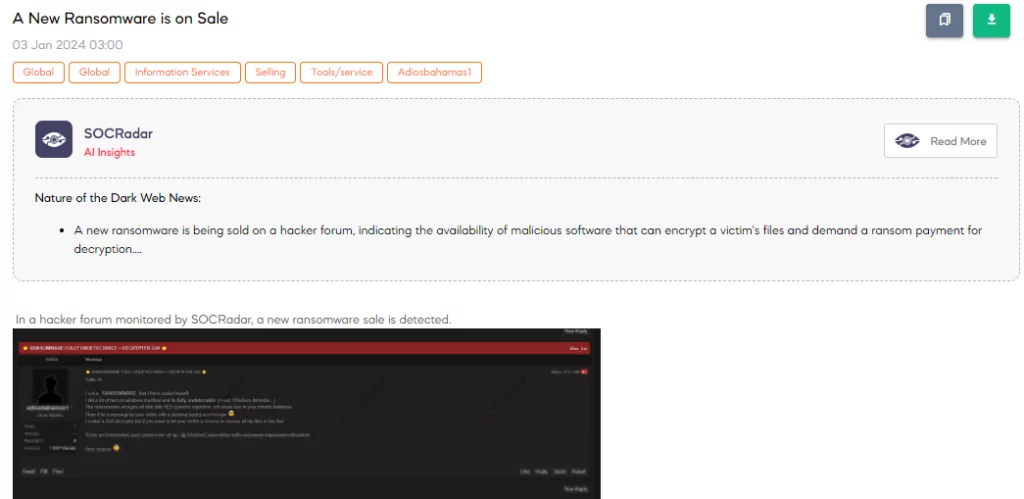Select the Adiosbahamas1 tag
This screenshot has width=1024, height=499.
(434, 72)
